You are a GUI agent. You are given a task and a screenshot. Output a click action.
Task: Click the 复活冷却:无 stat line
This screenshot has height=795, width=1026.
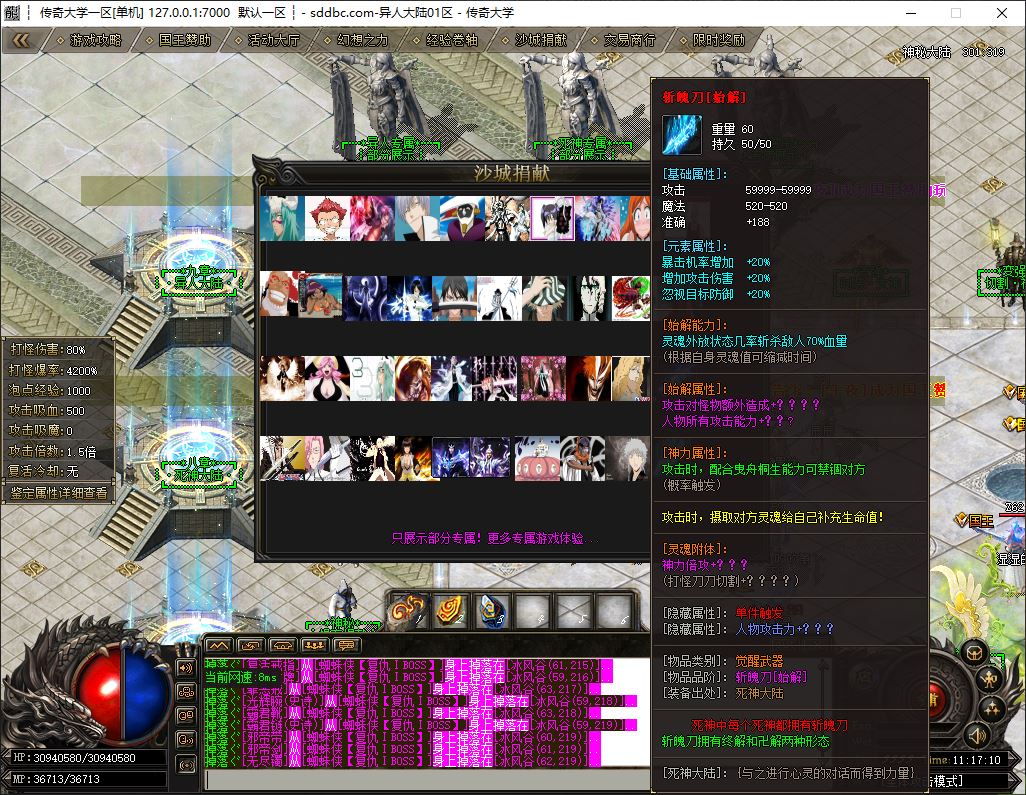(x=43, y=471)
